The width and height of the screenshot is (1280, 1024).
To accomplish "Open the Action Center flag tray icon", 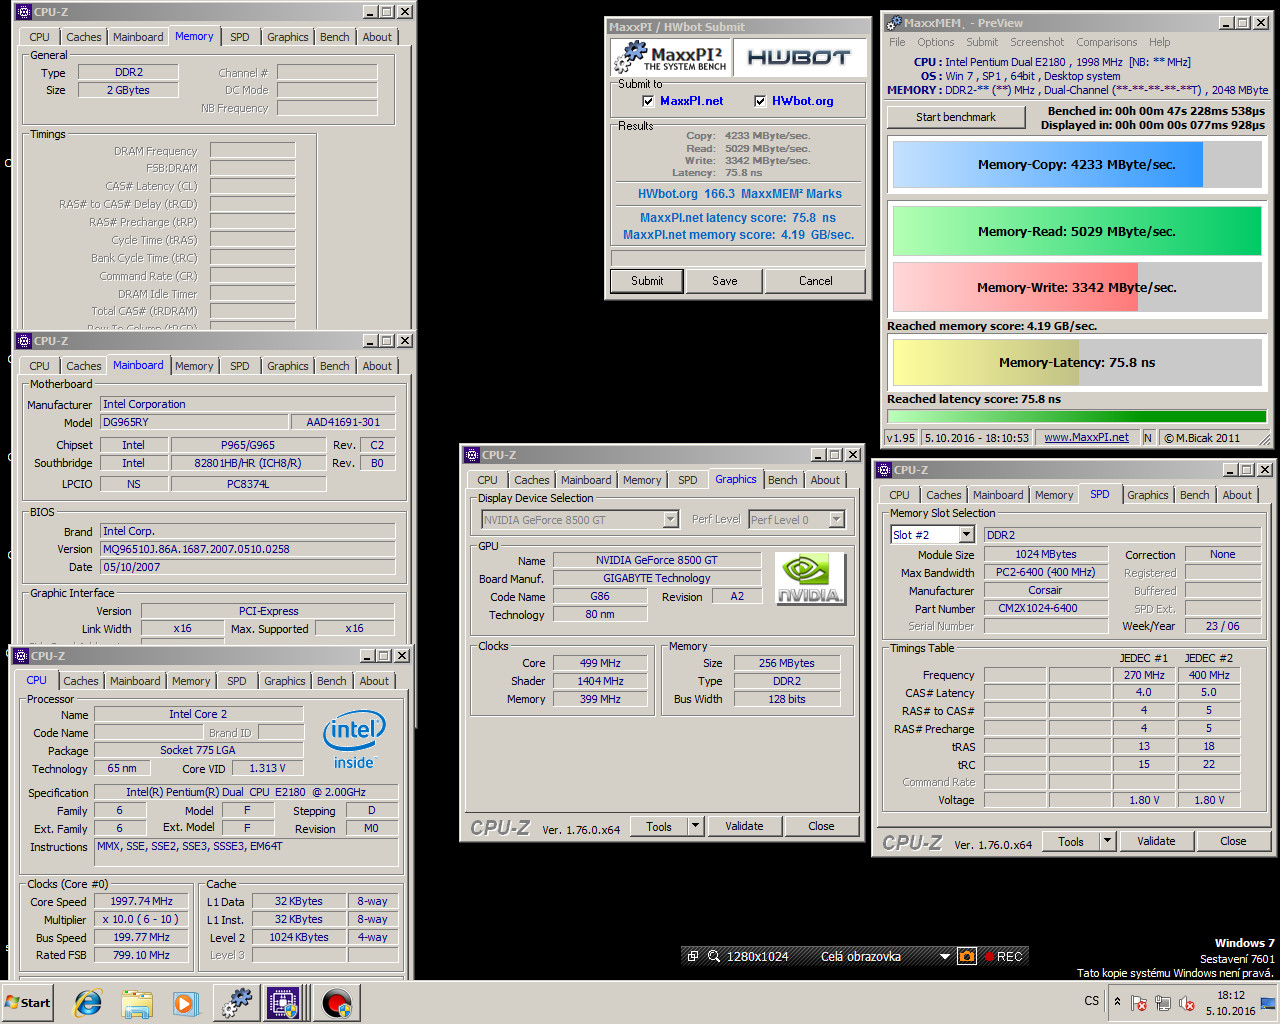I will click(x=1138, y=1003).
